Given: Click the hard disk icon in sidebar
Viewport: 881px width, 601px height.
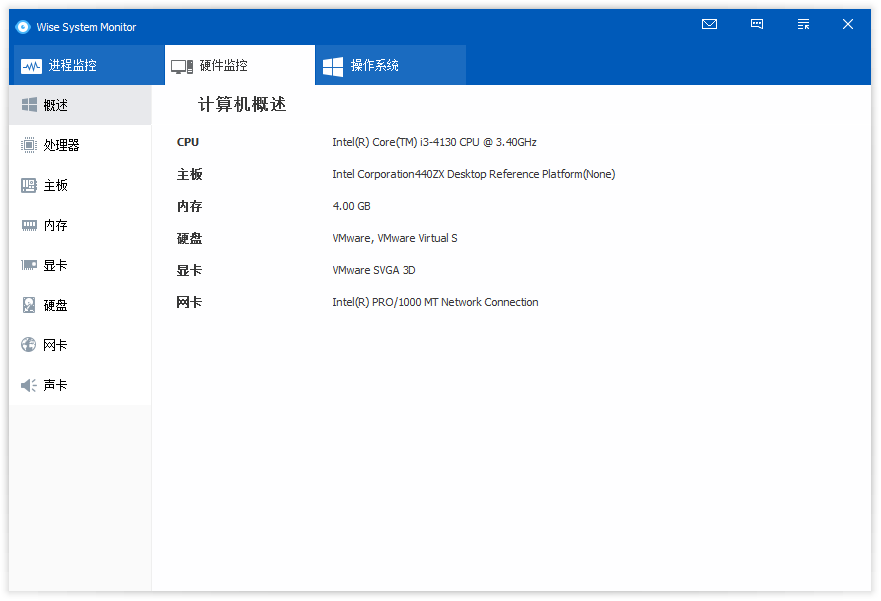Looking at the screenshot, I should point(29,305).
